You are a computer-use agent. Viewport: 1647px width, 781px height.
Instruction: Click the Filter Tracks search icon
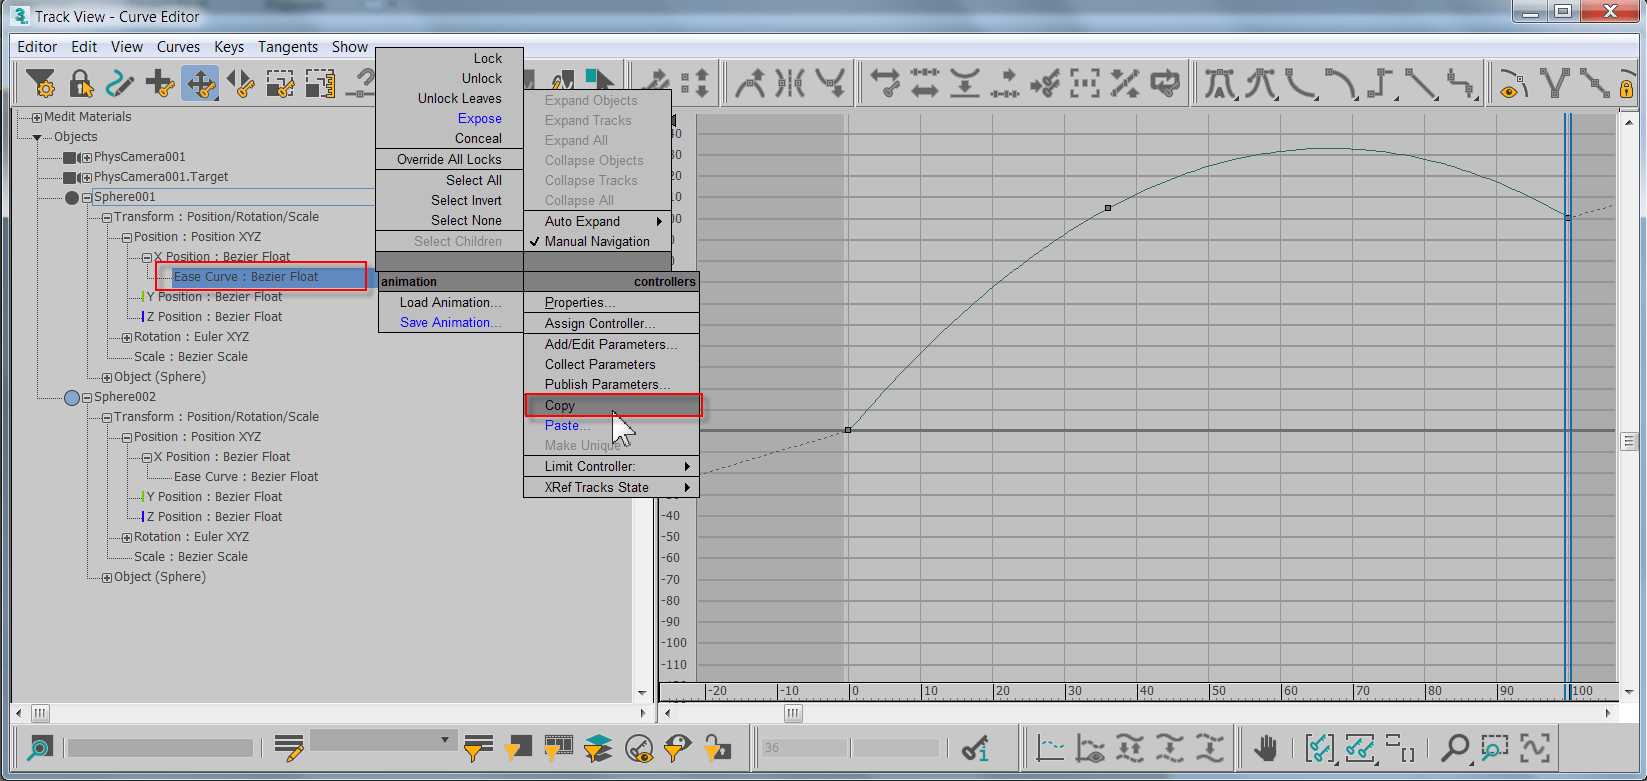39,747
